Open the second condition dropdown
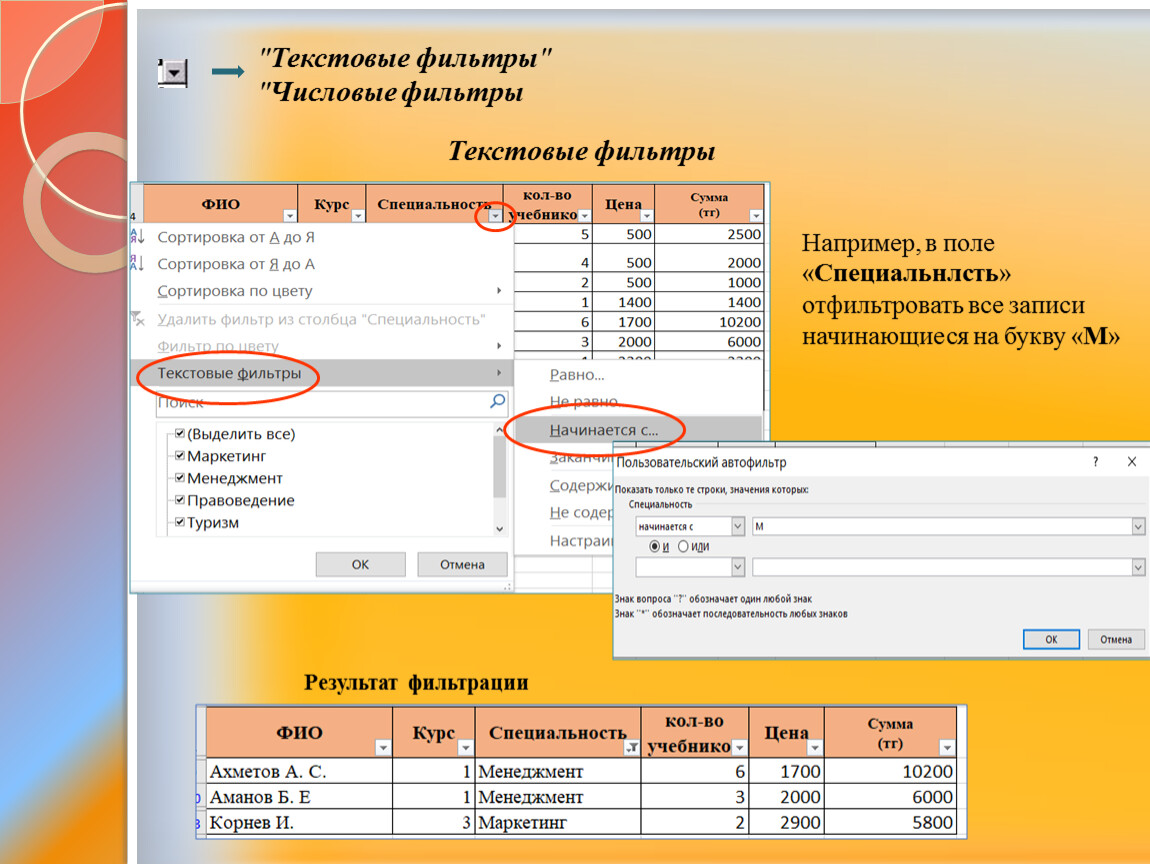This screenshot has width=1150, height=864. tap(738, 567)
